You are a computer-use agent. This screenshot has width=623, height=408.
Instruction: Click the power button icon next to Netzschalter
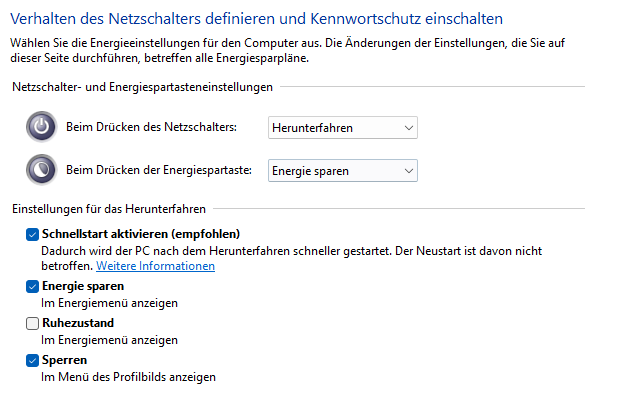[41, 127]
